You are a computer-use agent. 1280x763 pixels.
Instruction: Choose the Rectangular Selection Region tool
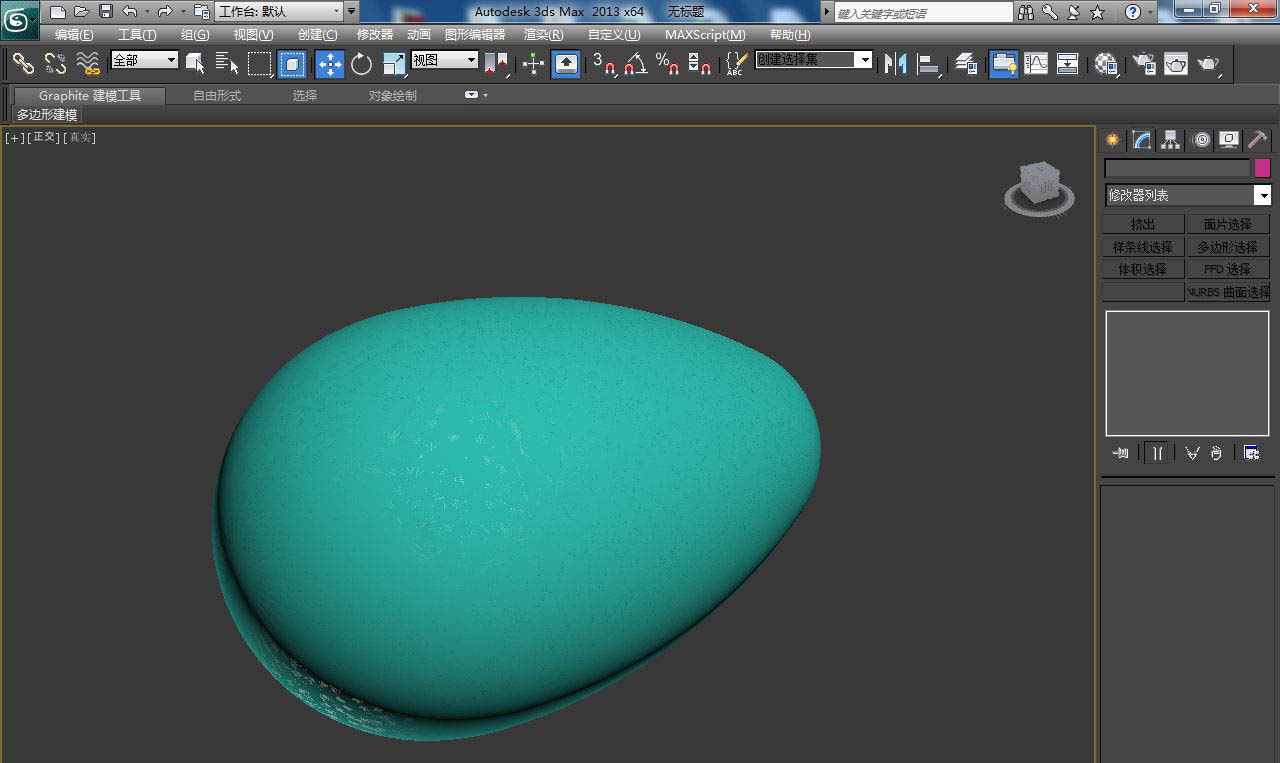point(260,64)
